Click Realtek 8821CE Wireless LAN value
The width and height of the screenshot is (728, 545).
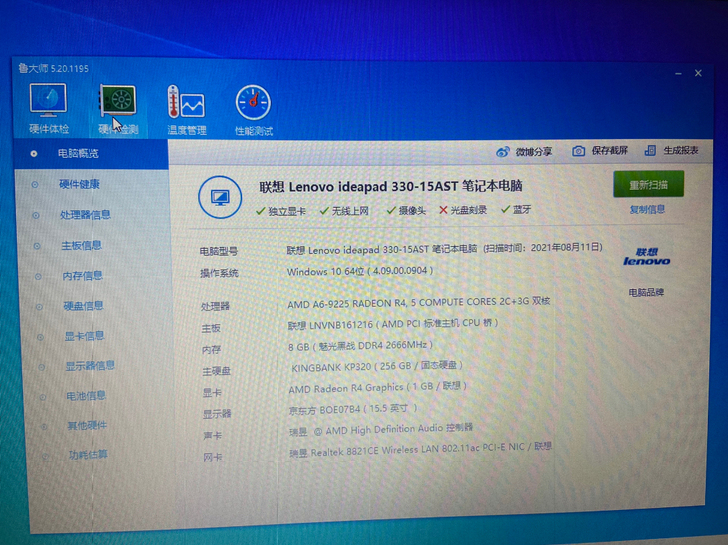click(x=421, y=449)
